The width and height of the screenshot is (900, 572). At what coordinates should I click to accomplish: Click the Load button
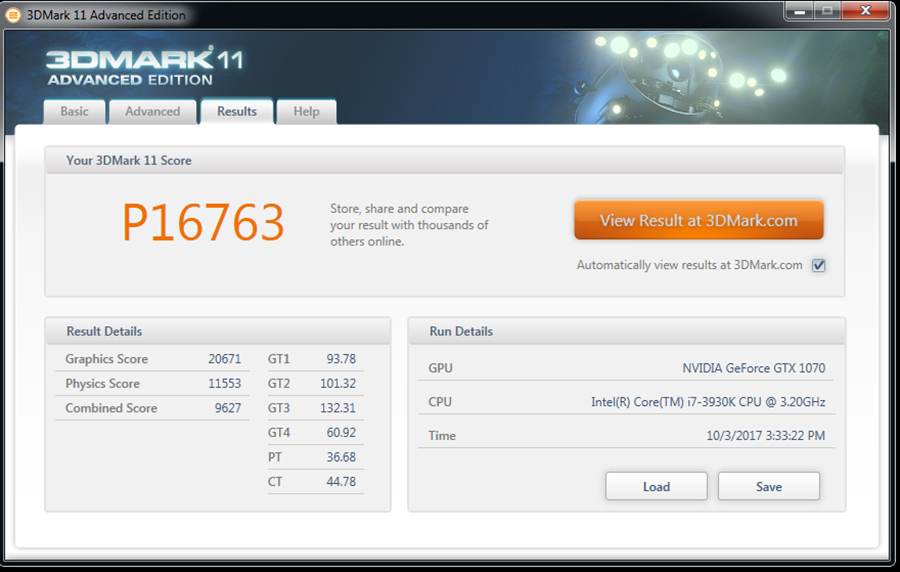pyautogui.click(x=656, y=487)
